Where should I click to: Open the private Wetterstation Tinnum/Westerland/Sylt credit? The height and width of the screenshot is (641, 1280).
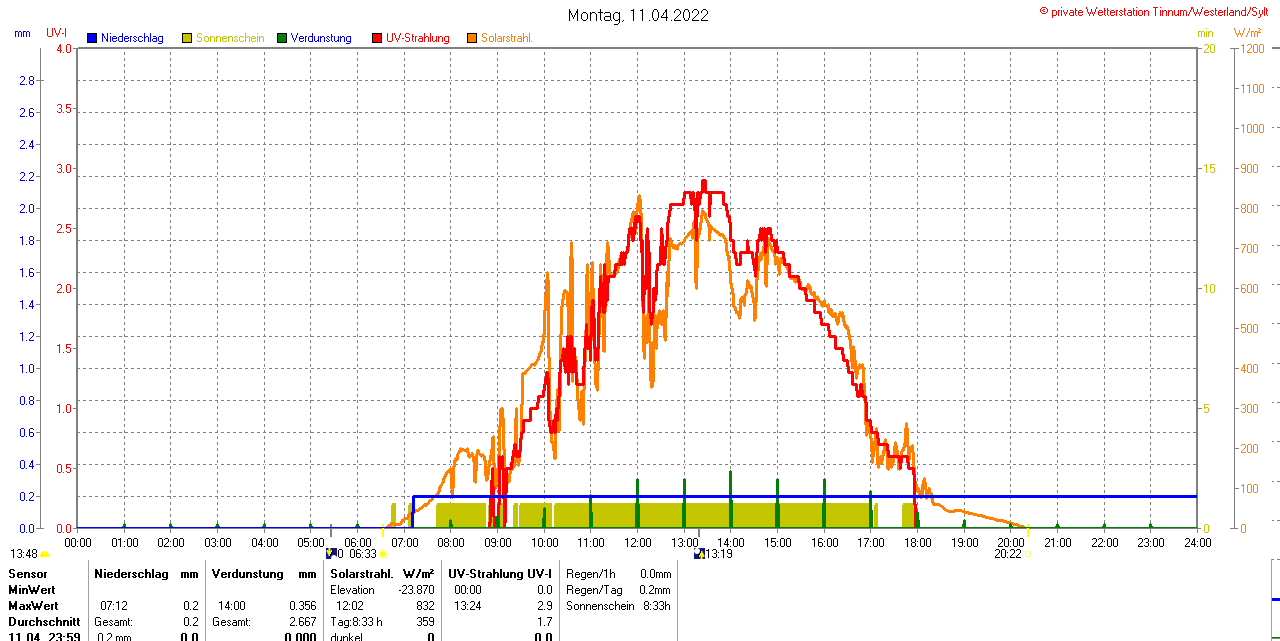1158,12
